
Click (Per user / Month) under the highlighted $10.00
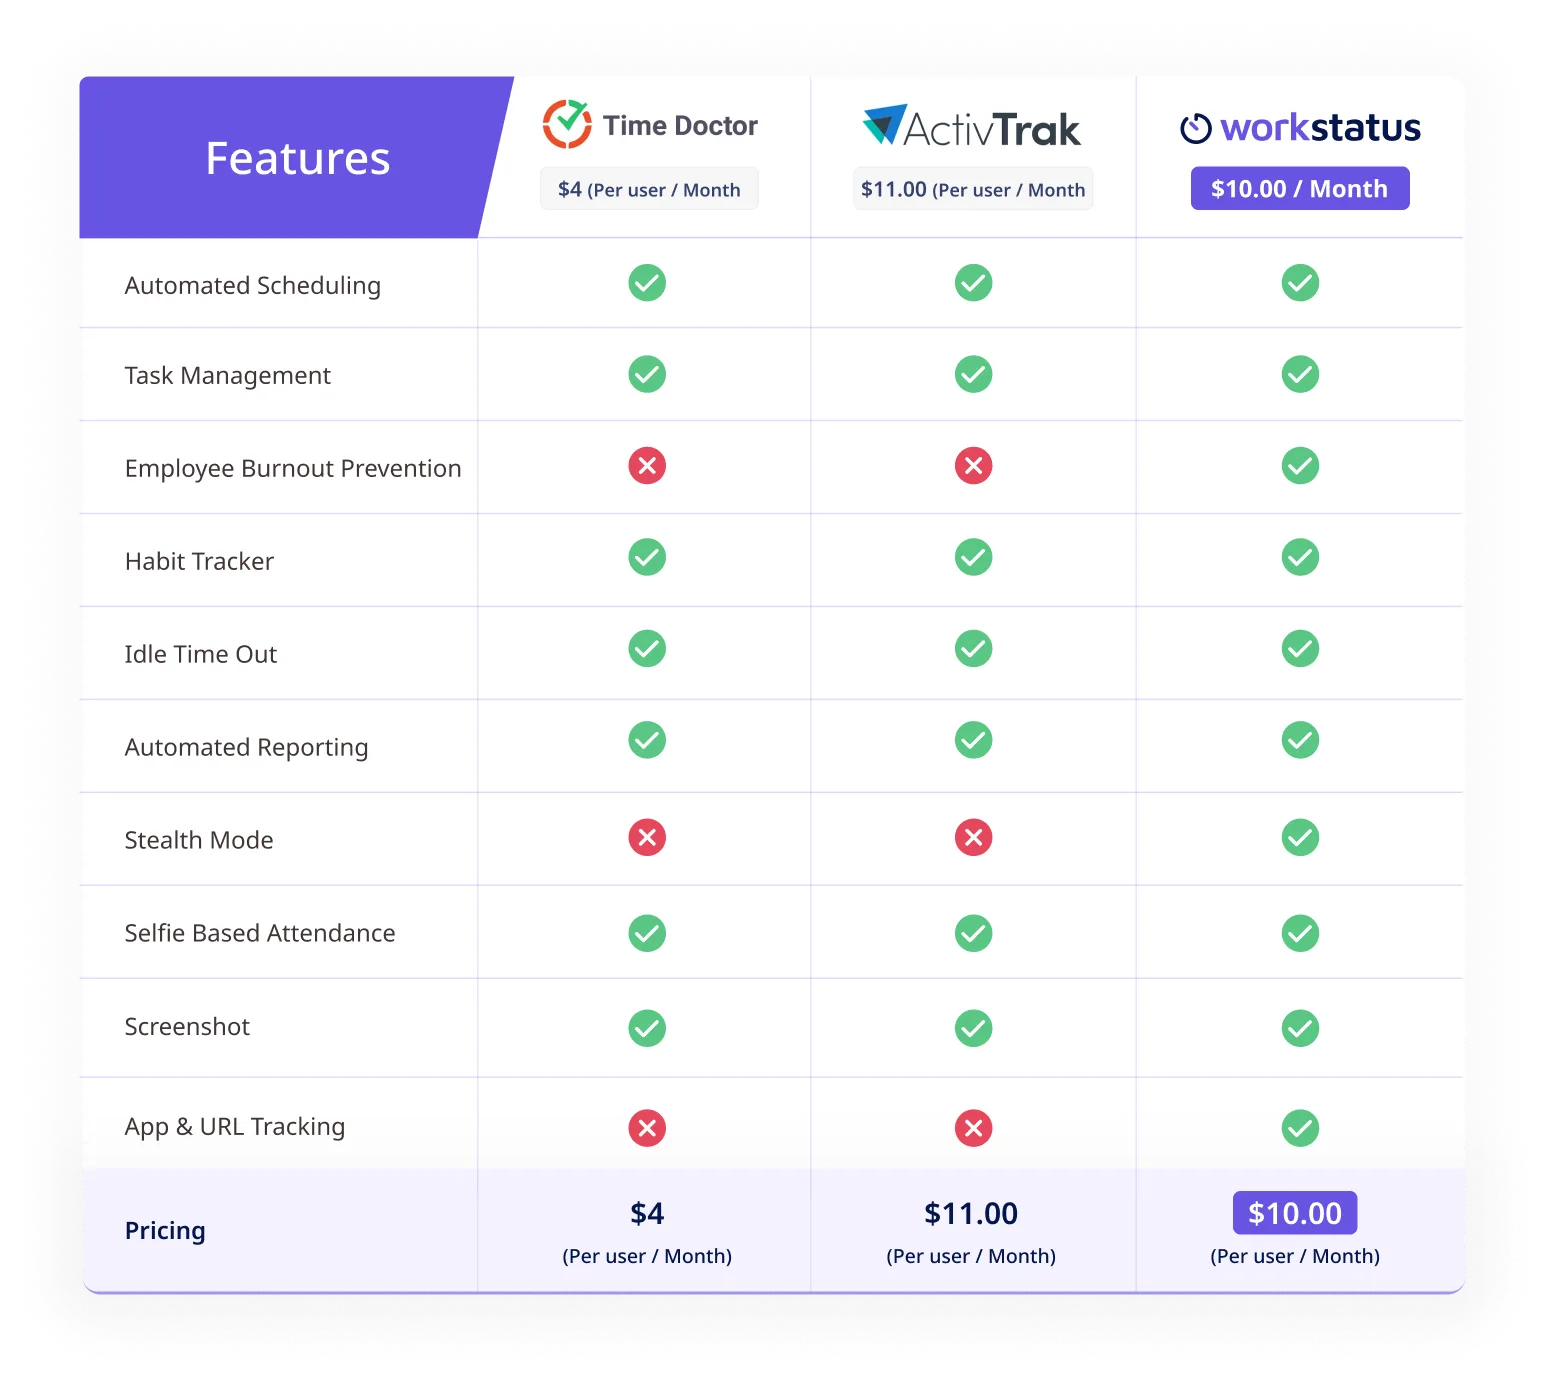(x=1295, y=1256)
